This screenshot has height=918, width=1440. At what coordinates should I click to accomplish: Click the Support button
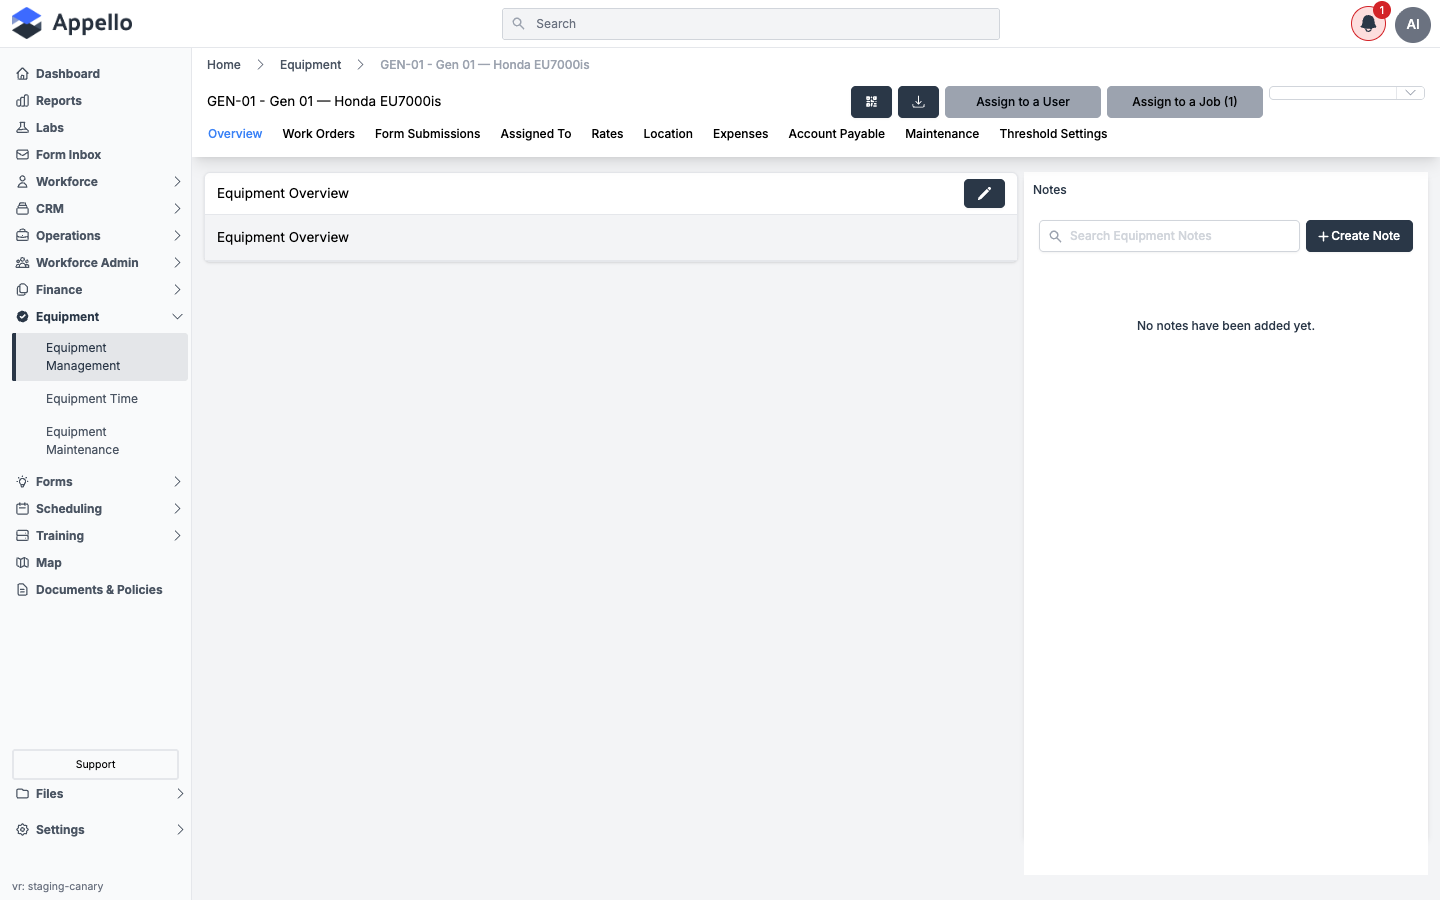[95, 765]
